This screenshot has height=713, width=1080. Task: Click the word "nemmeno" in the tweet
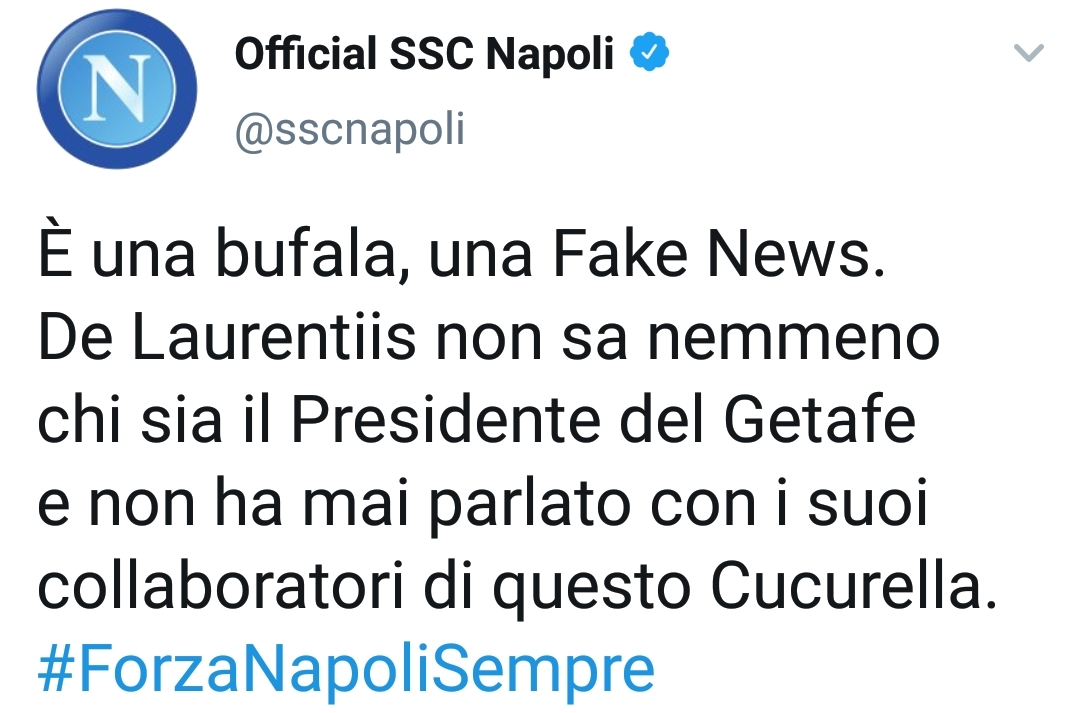(793, 341)
